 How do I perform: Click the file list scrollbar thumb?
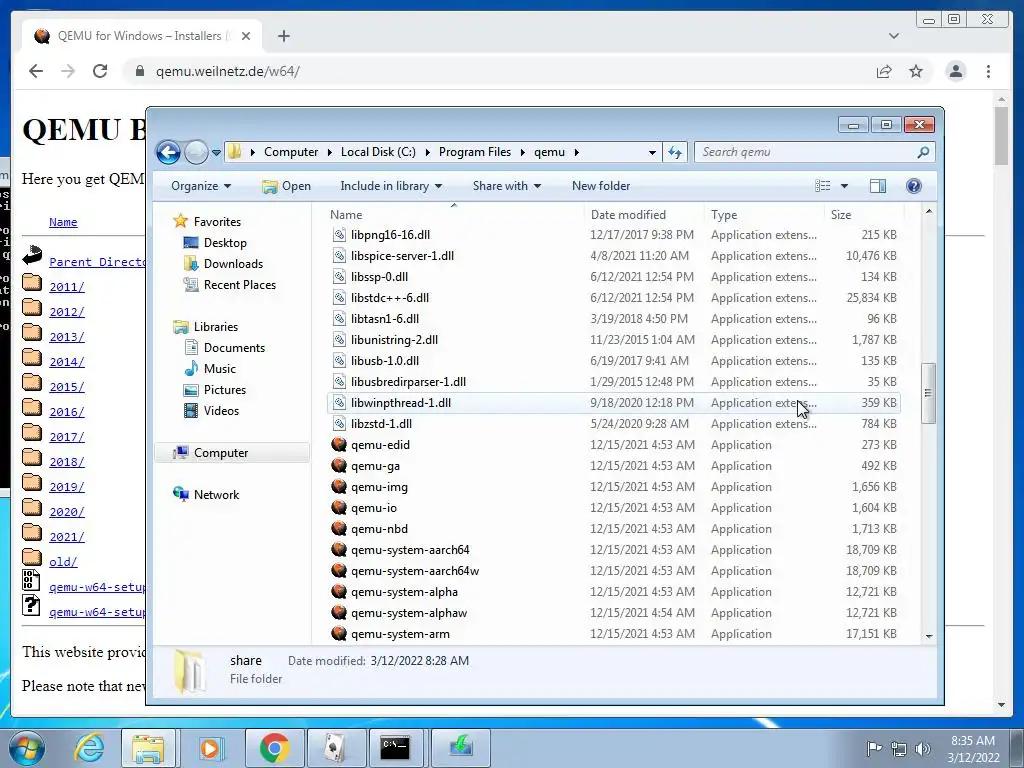click(x=928, y=393)
